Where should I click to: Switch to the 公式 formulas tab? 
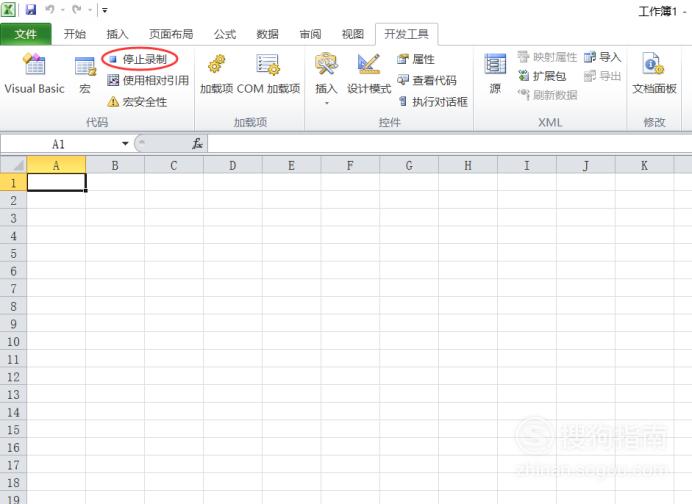[x=225, y=34]
